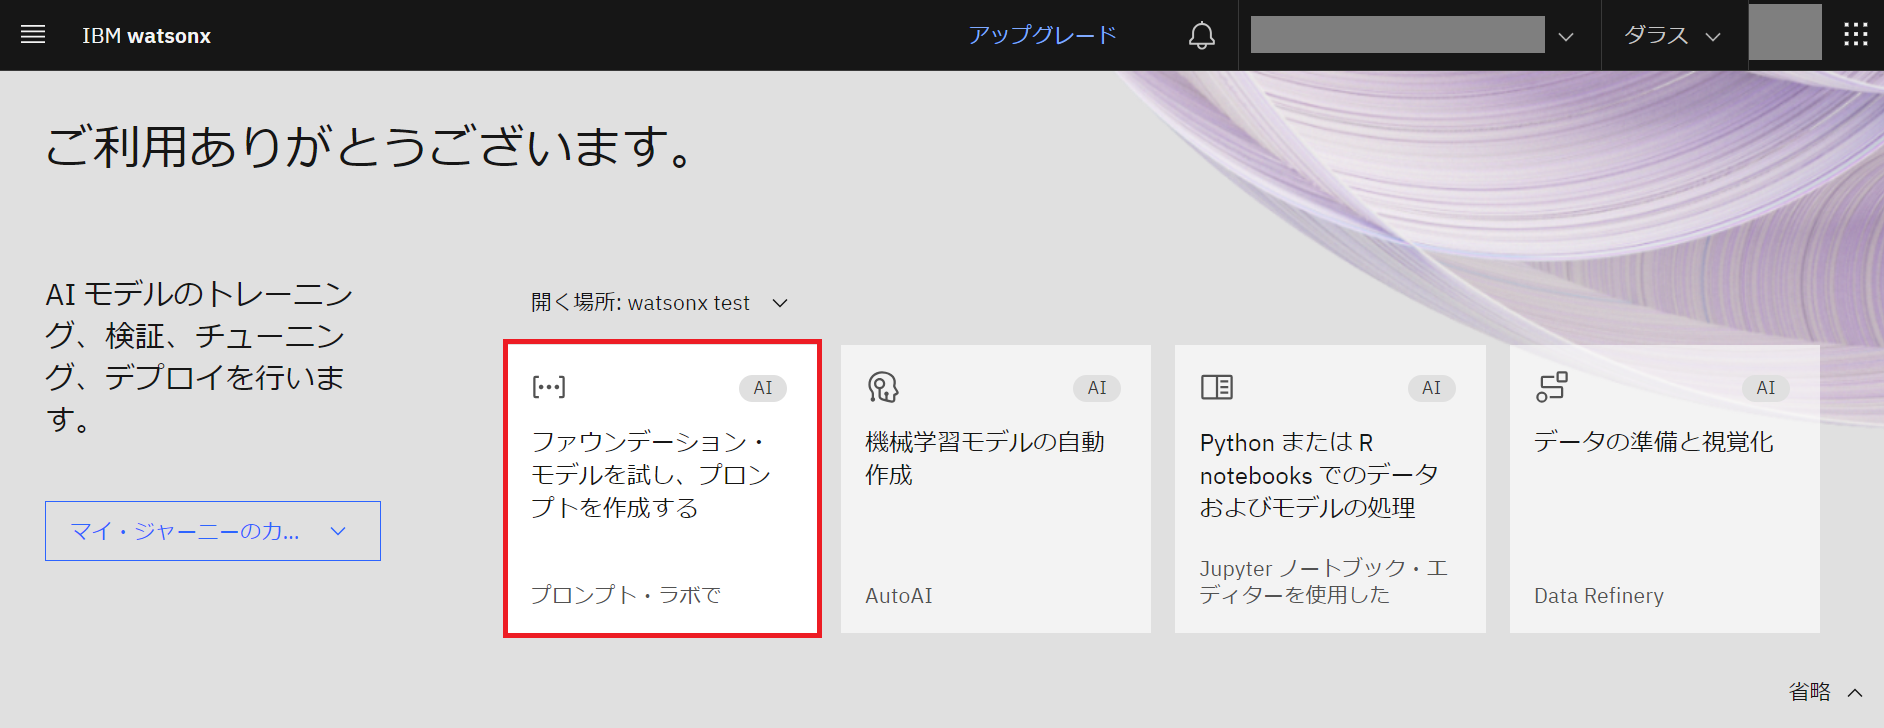
Task: Open マイ・ジャーニーのカ... dropdown button
Action: 213,531
